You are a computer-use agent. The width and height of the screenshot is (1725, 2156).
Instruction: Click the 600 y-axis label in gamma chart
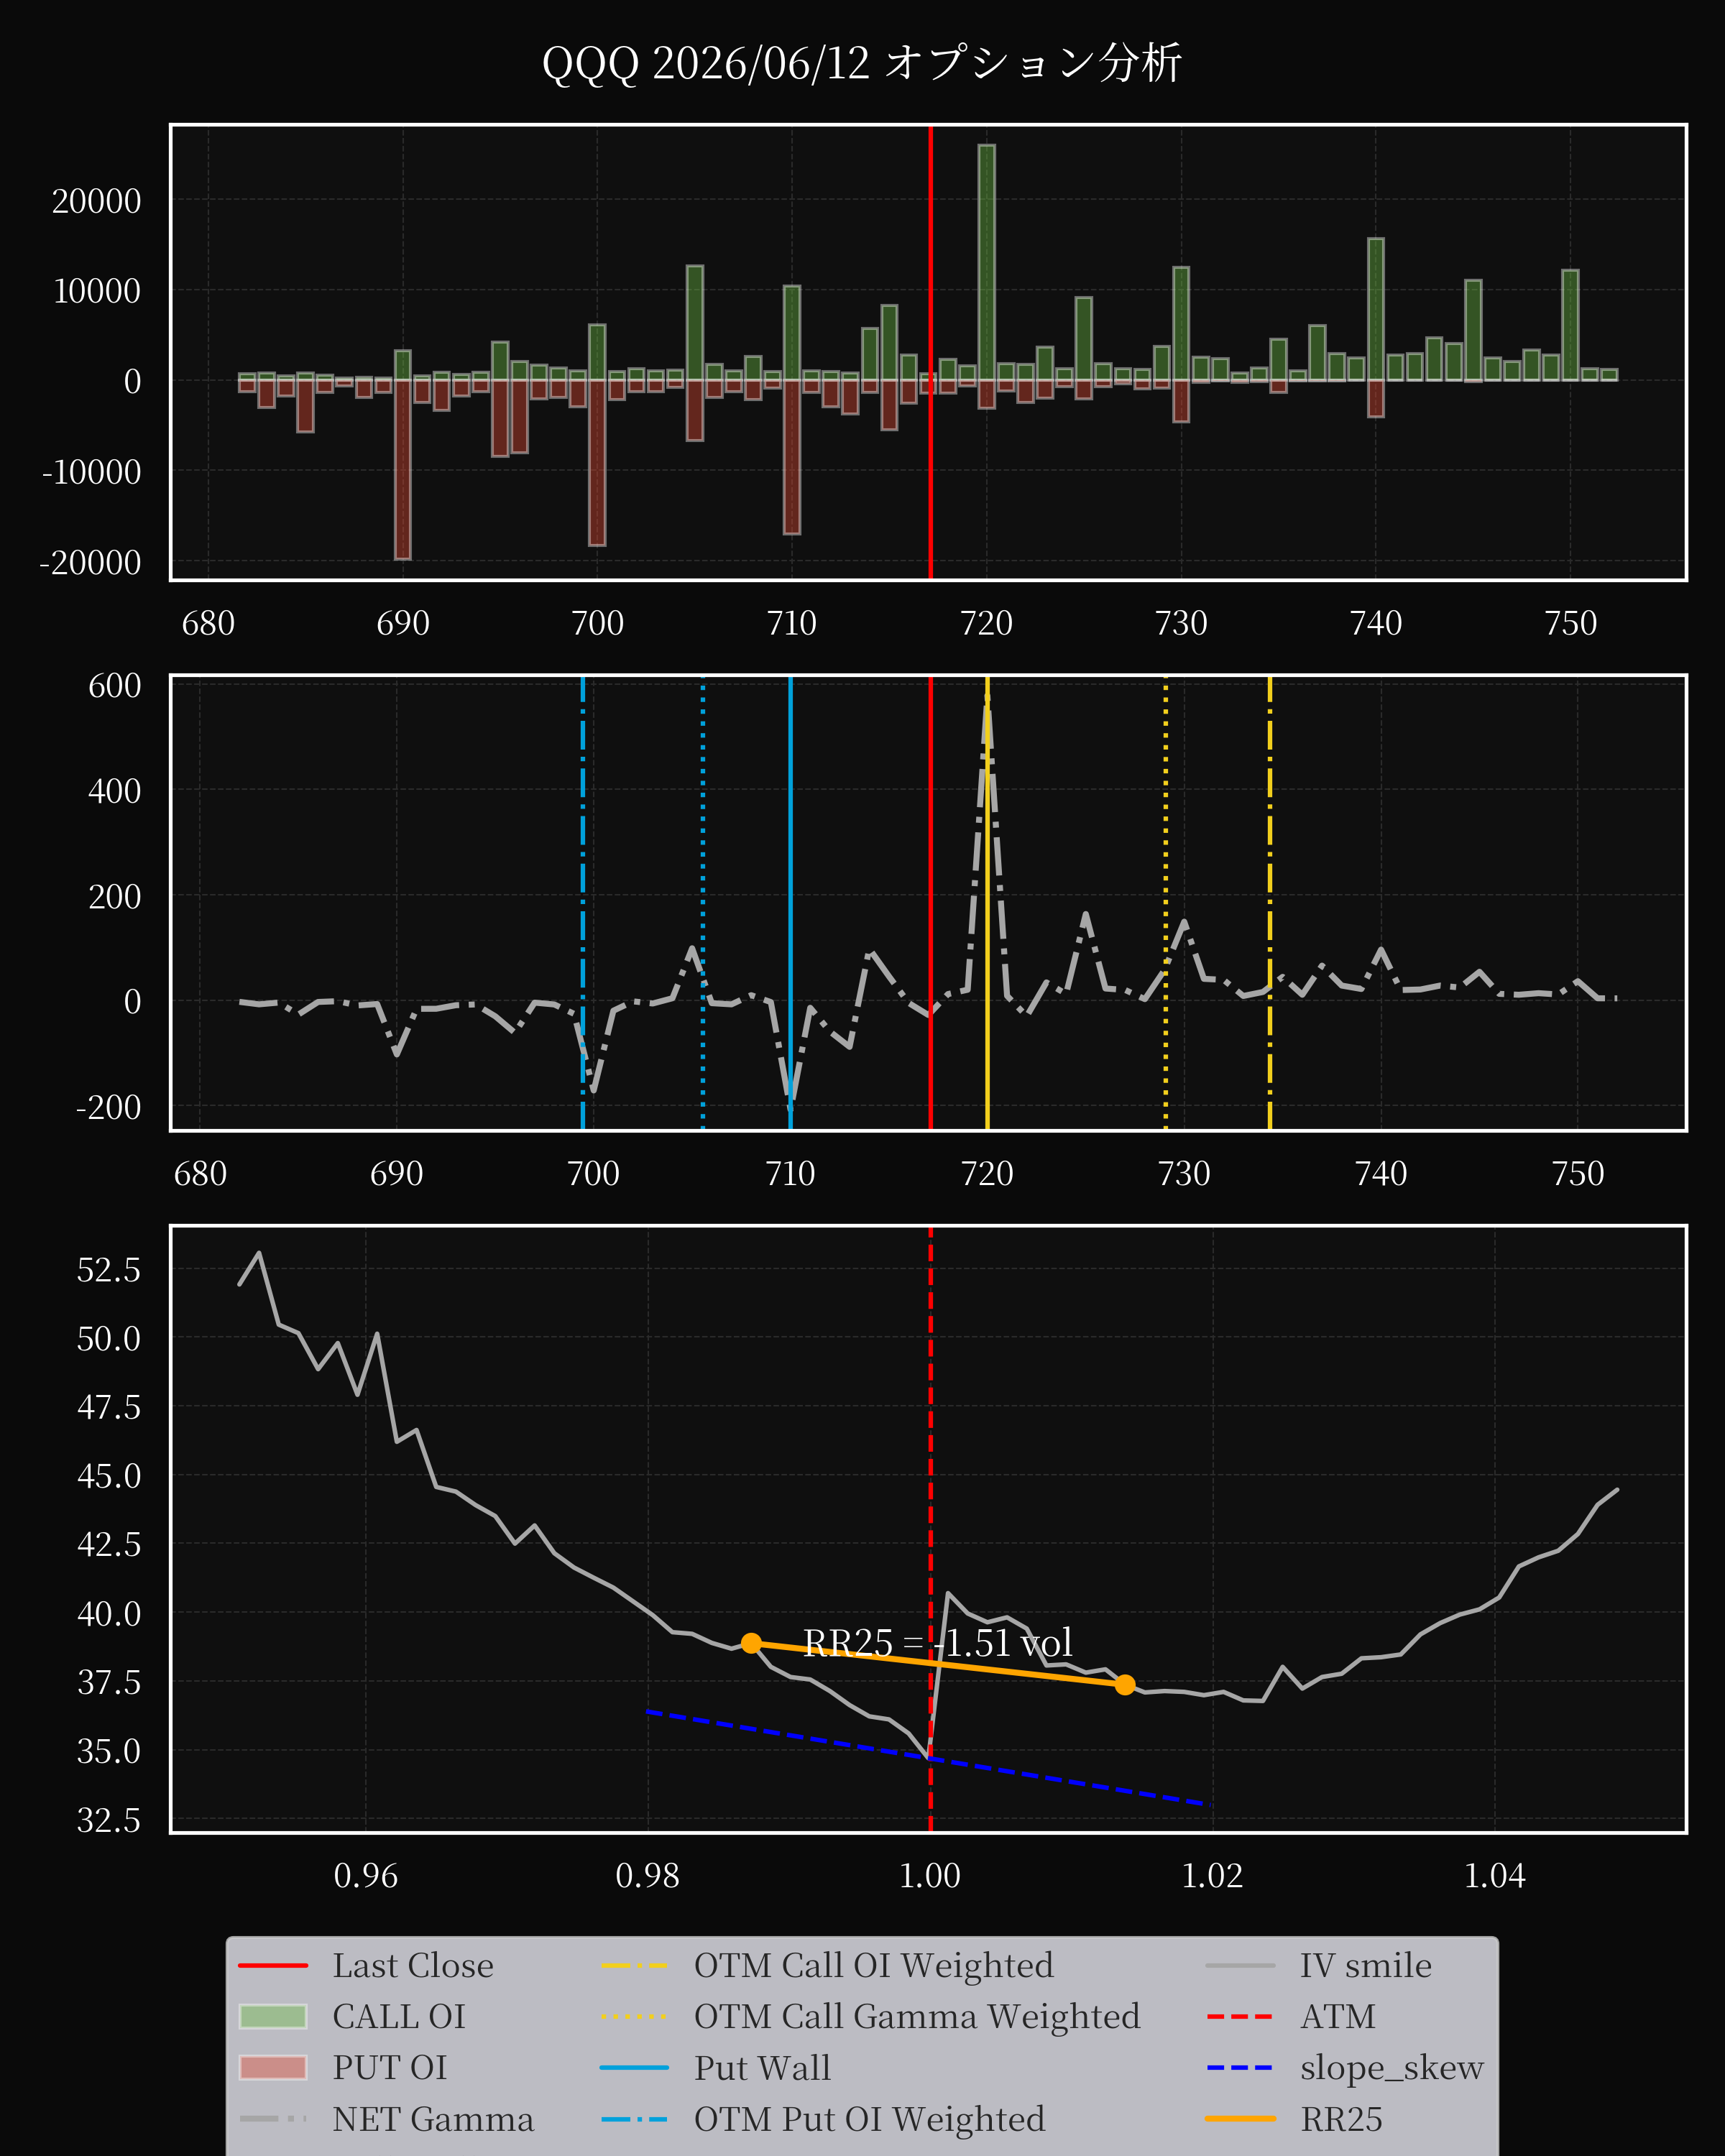click(115, 686)
